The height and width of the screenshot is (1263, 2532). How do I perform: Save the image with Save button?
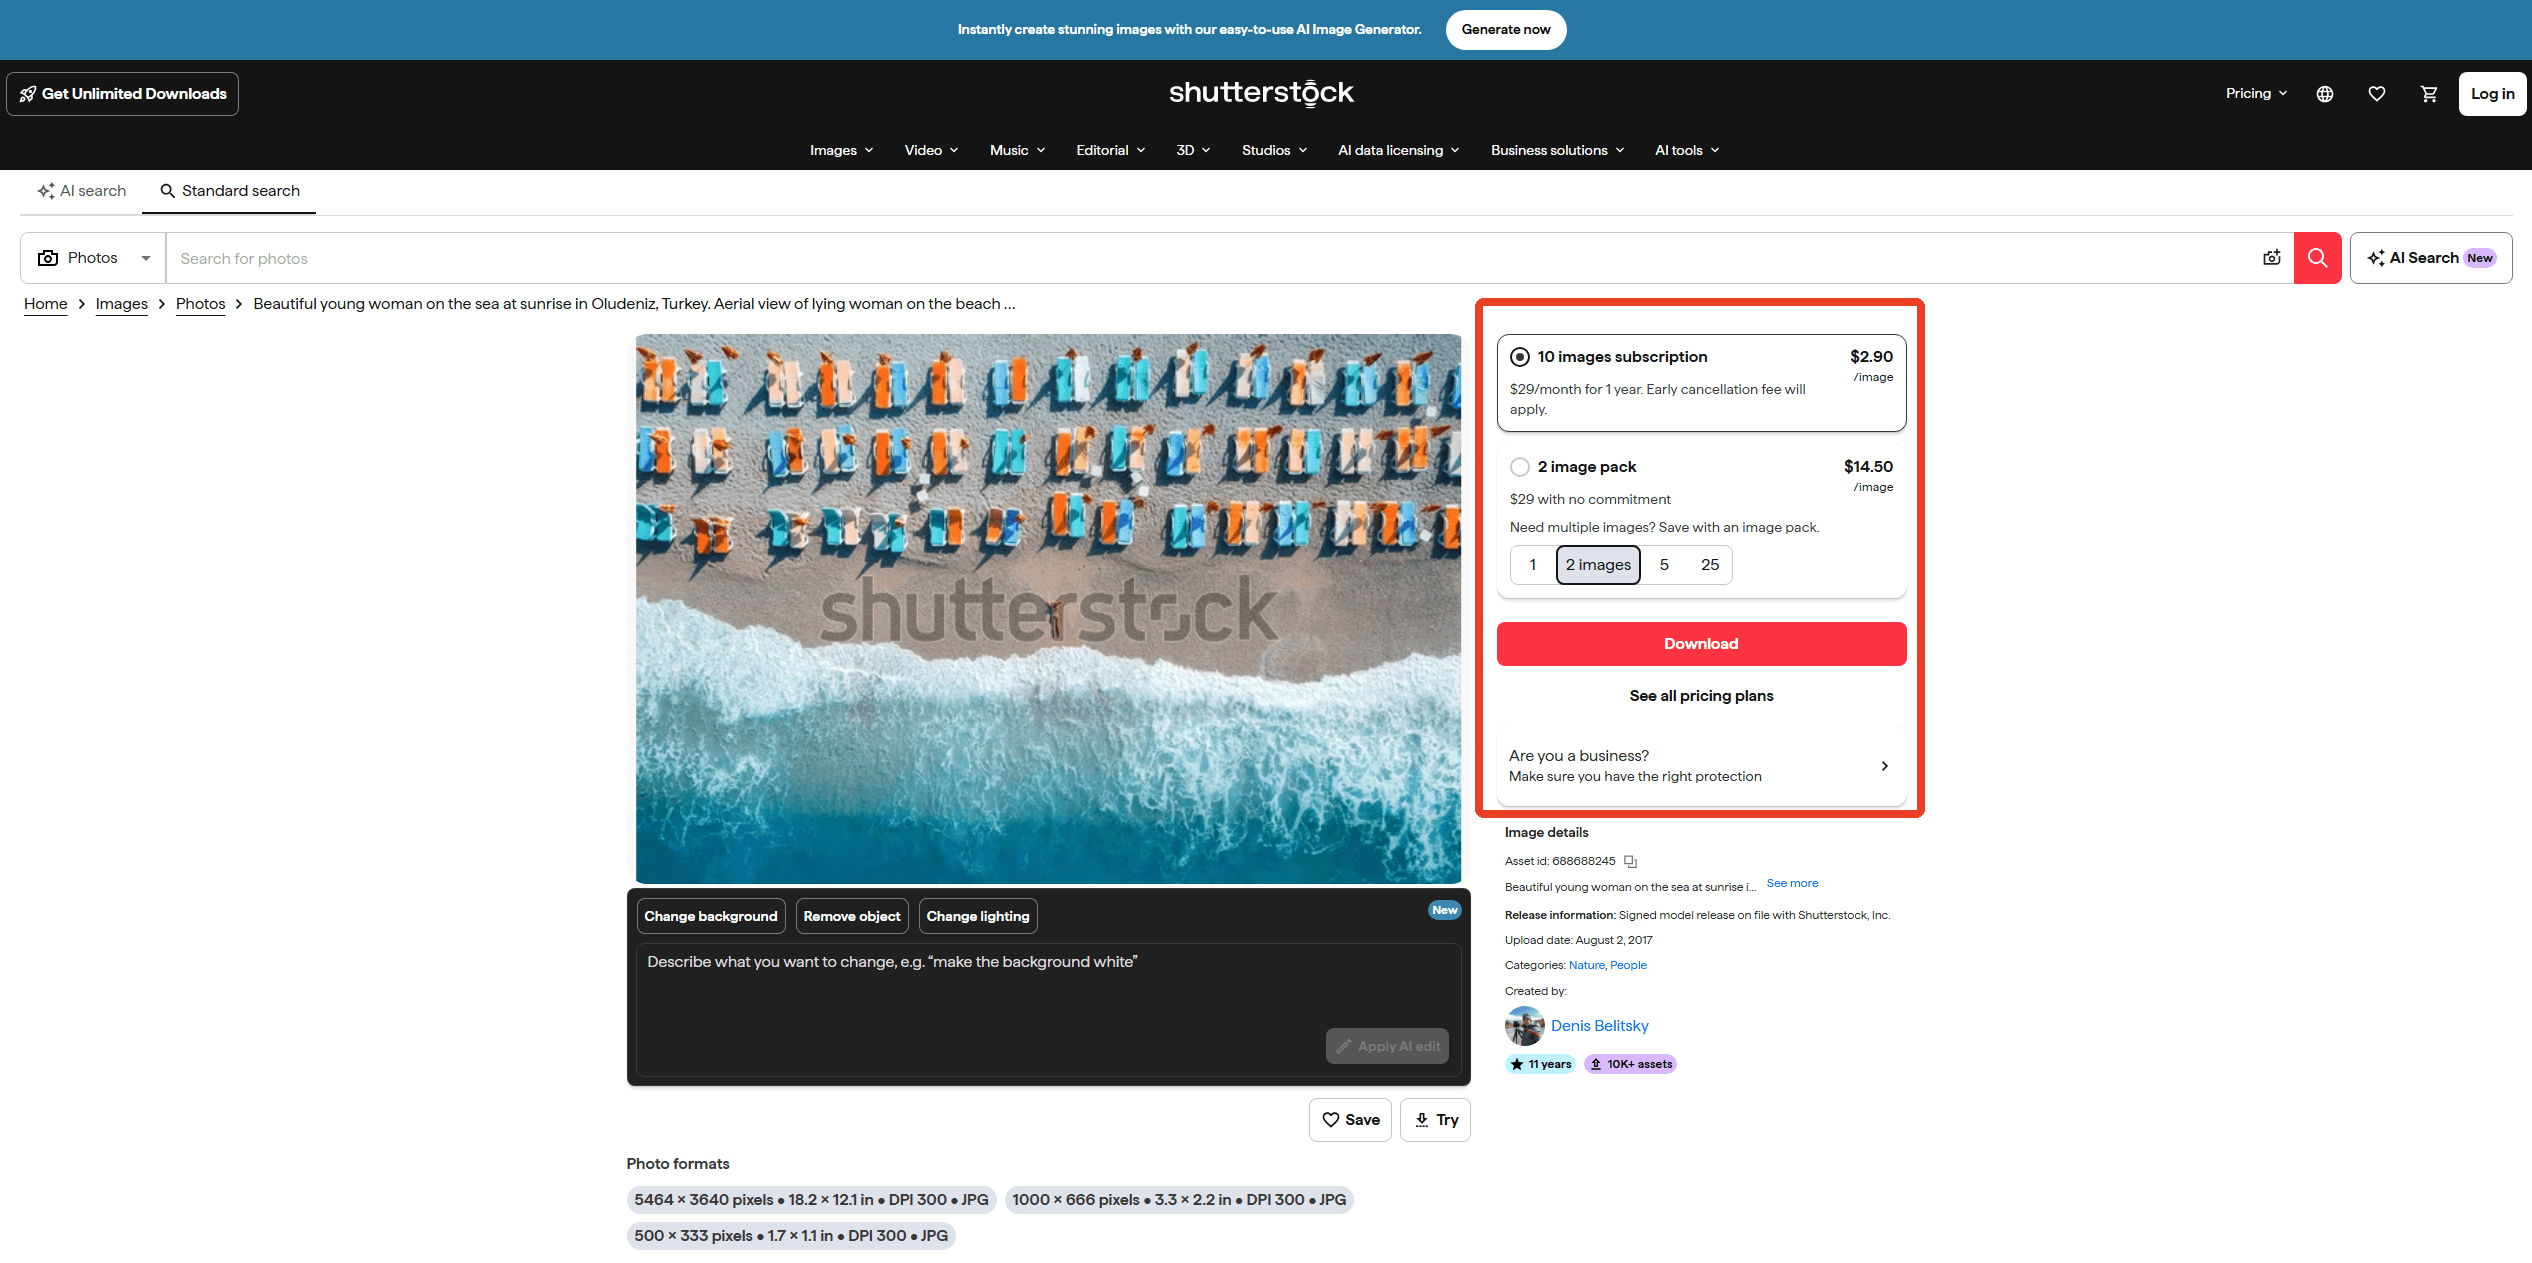[1350, 1120]
